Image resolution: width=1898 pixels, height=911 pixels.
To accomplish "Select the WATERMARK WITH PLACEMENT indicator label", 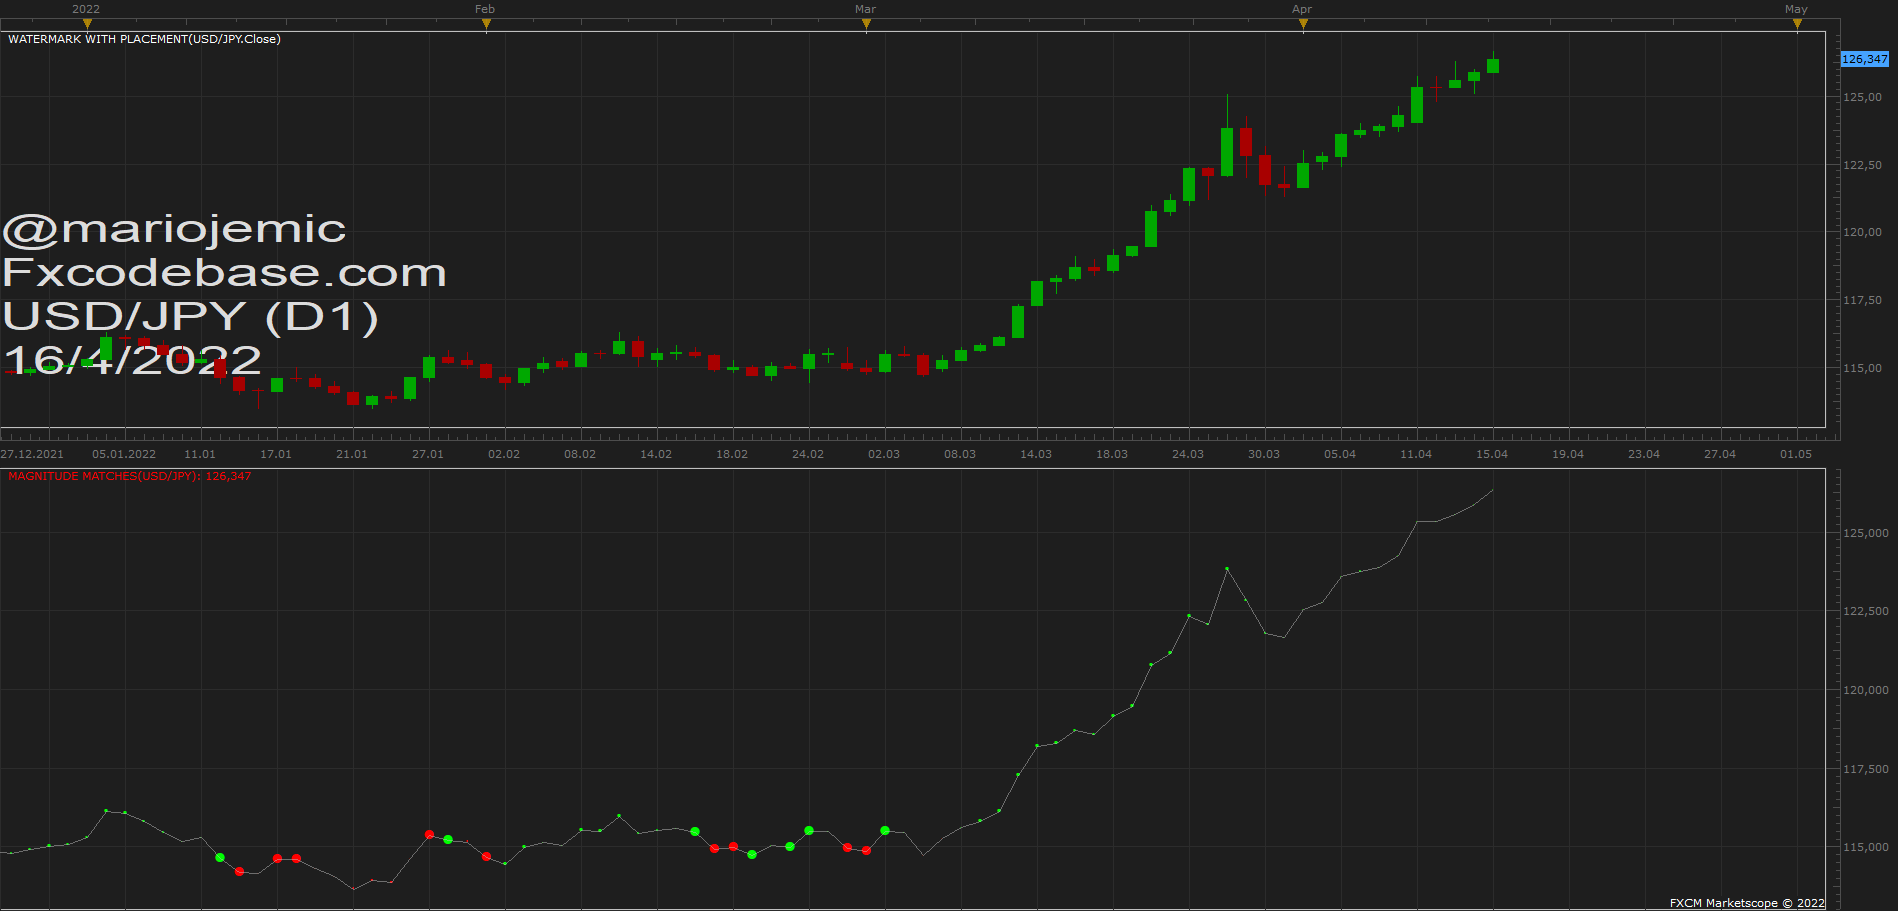I will click(x=144, y=39).
